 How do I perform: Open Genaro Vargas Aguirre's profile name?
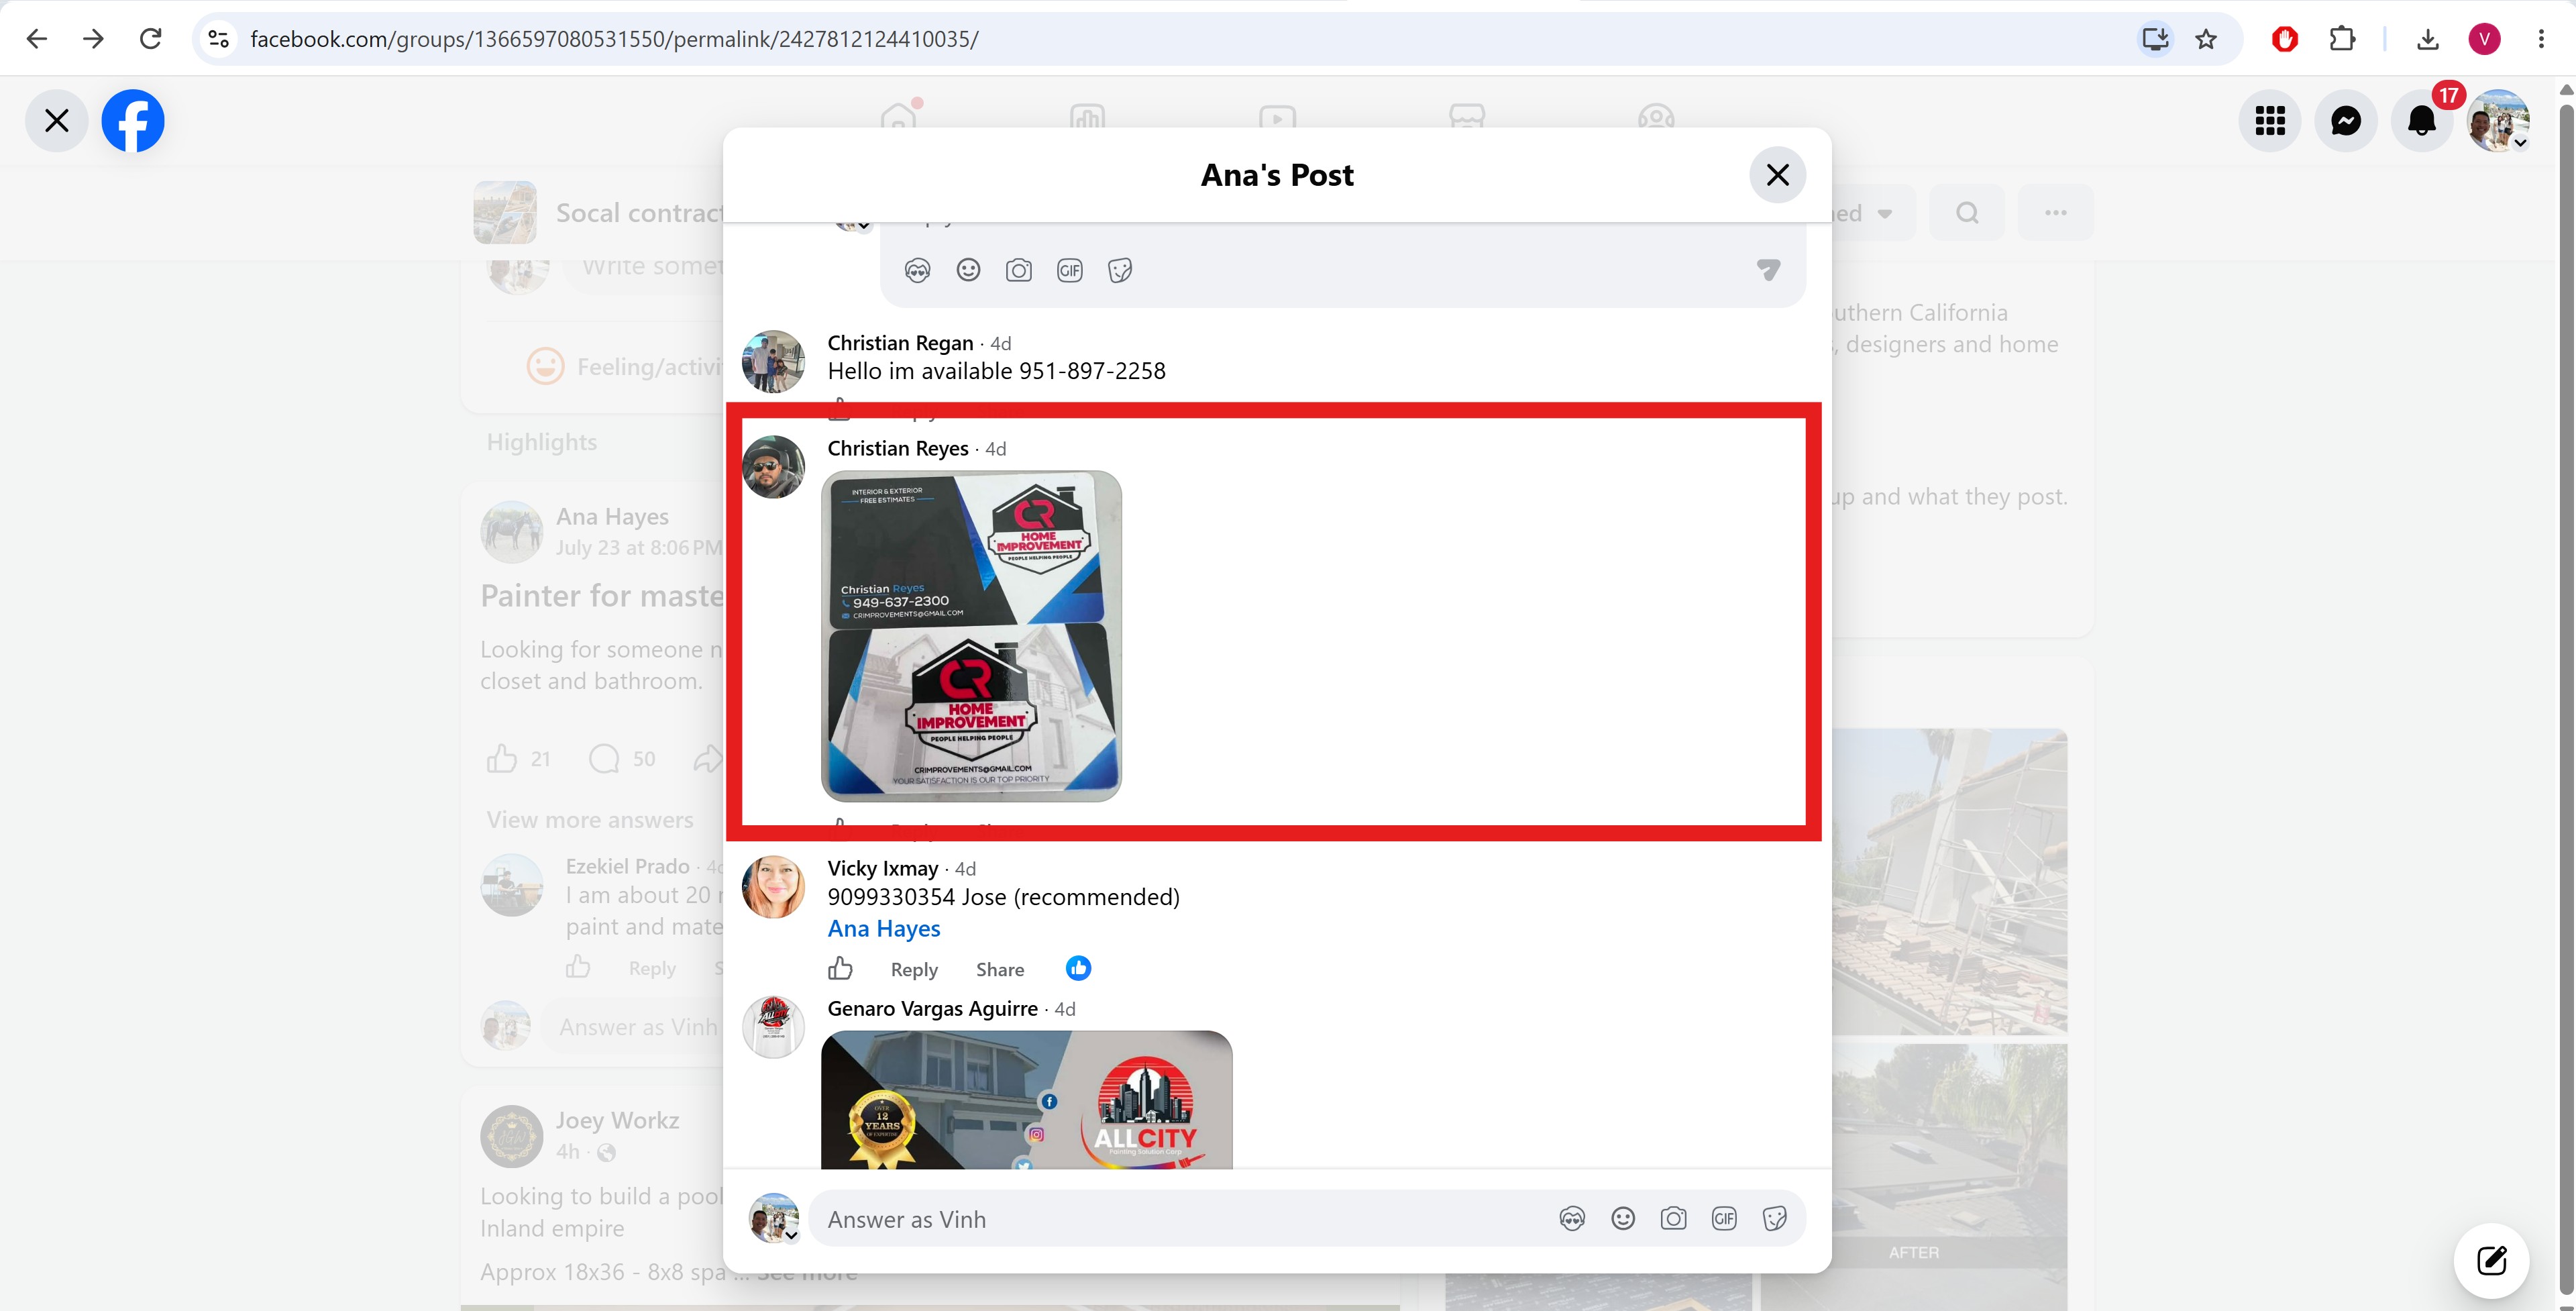point(932,1009)
